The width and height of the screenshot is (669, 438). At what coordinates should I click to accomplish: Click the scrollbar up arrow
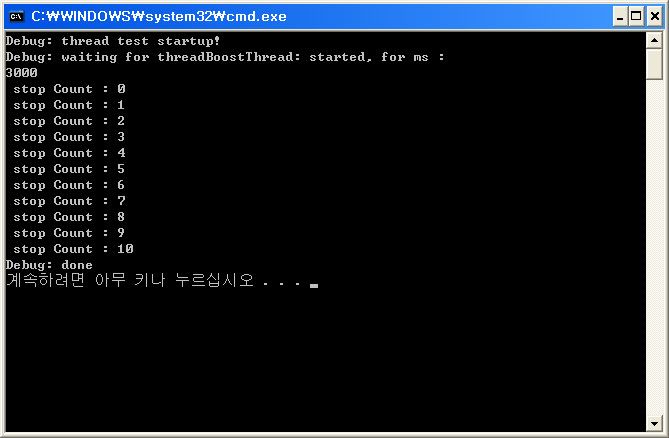click(x=654, y=41)
